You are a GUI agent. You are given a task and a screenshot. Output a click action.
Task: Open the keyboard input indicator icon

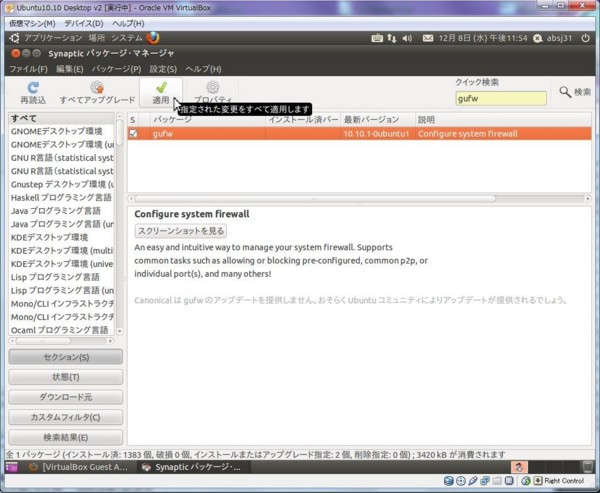[x=377, y=38]
